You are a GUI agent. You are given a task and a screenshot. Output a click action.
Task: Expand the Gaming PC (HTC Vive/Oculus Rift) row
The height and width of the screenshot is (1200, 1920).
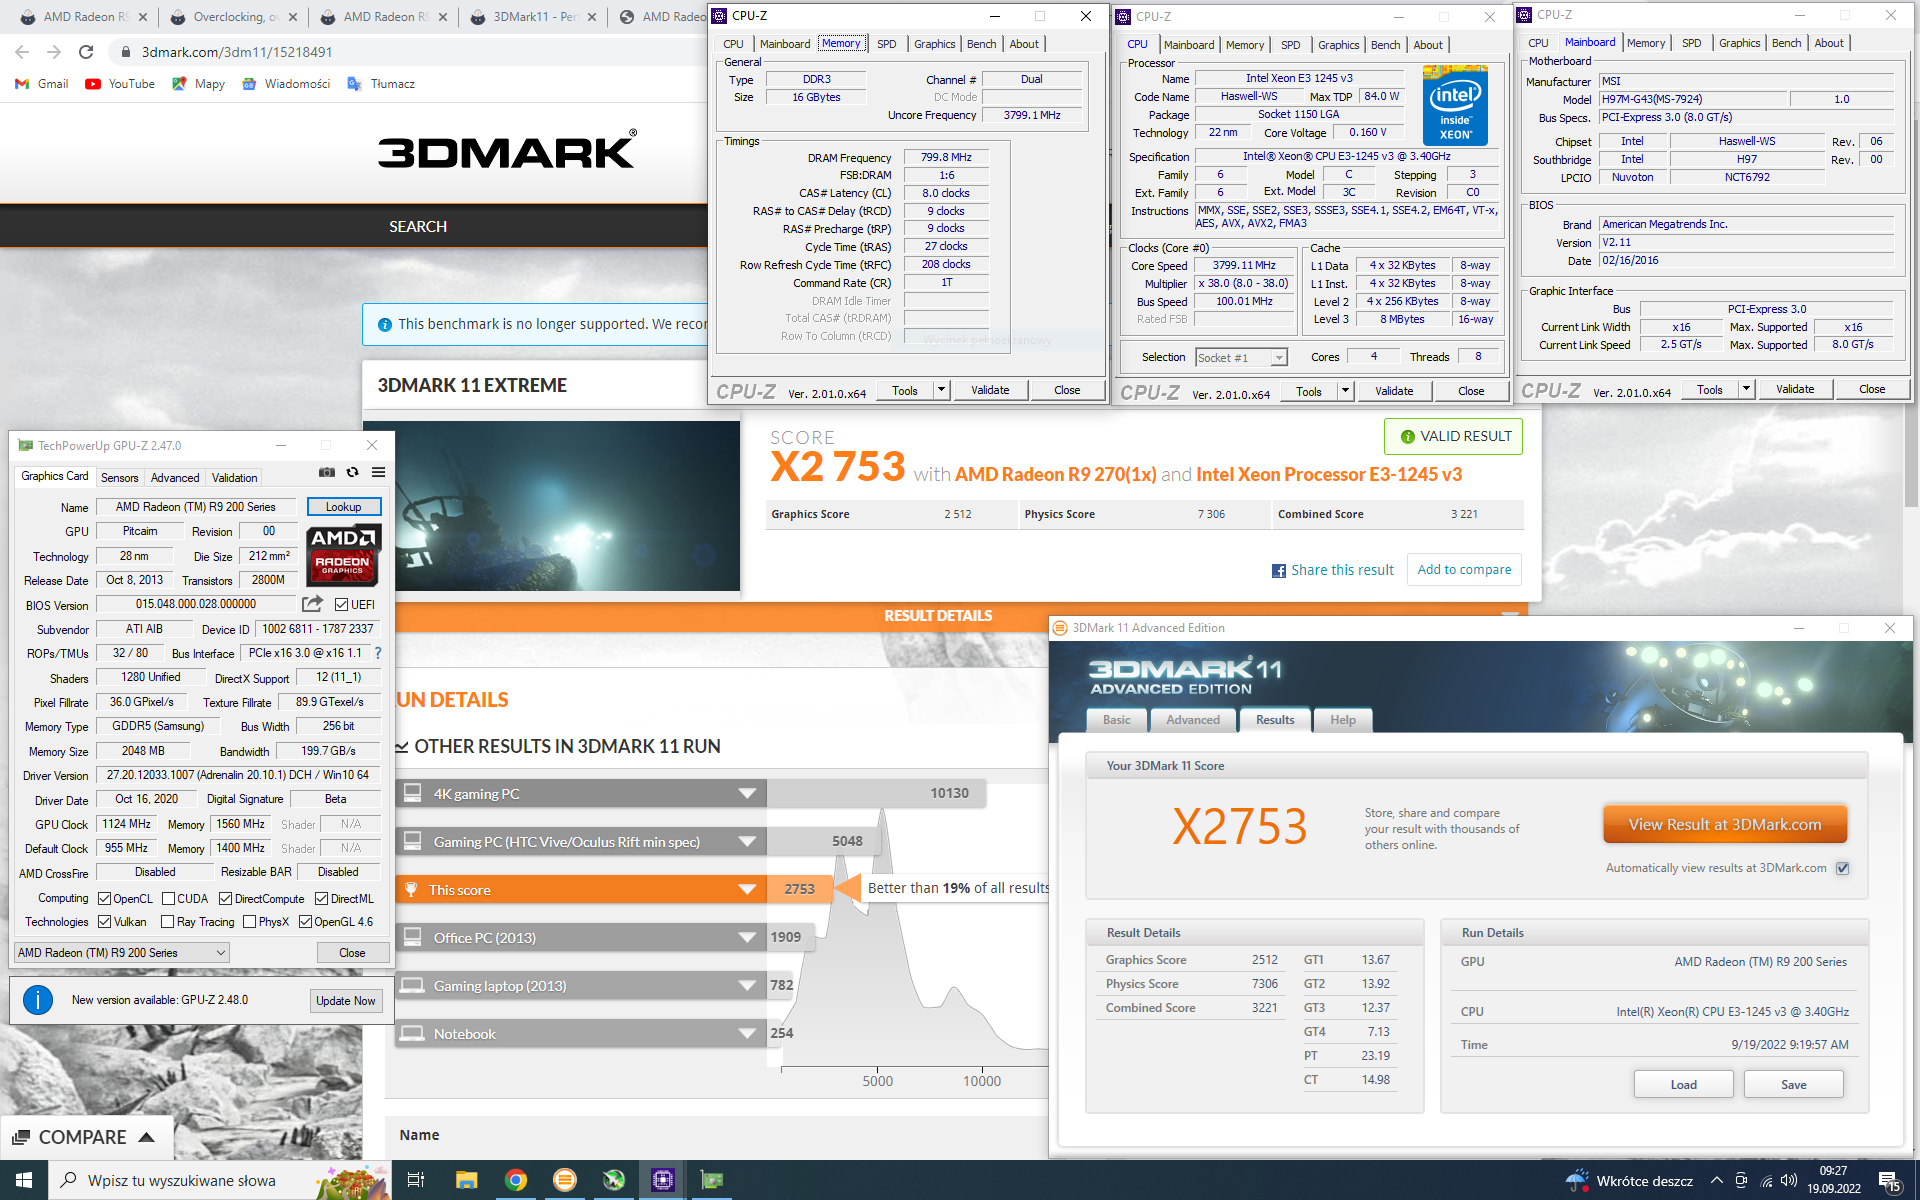tap(747, 842)
